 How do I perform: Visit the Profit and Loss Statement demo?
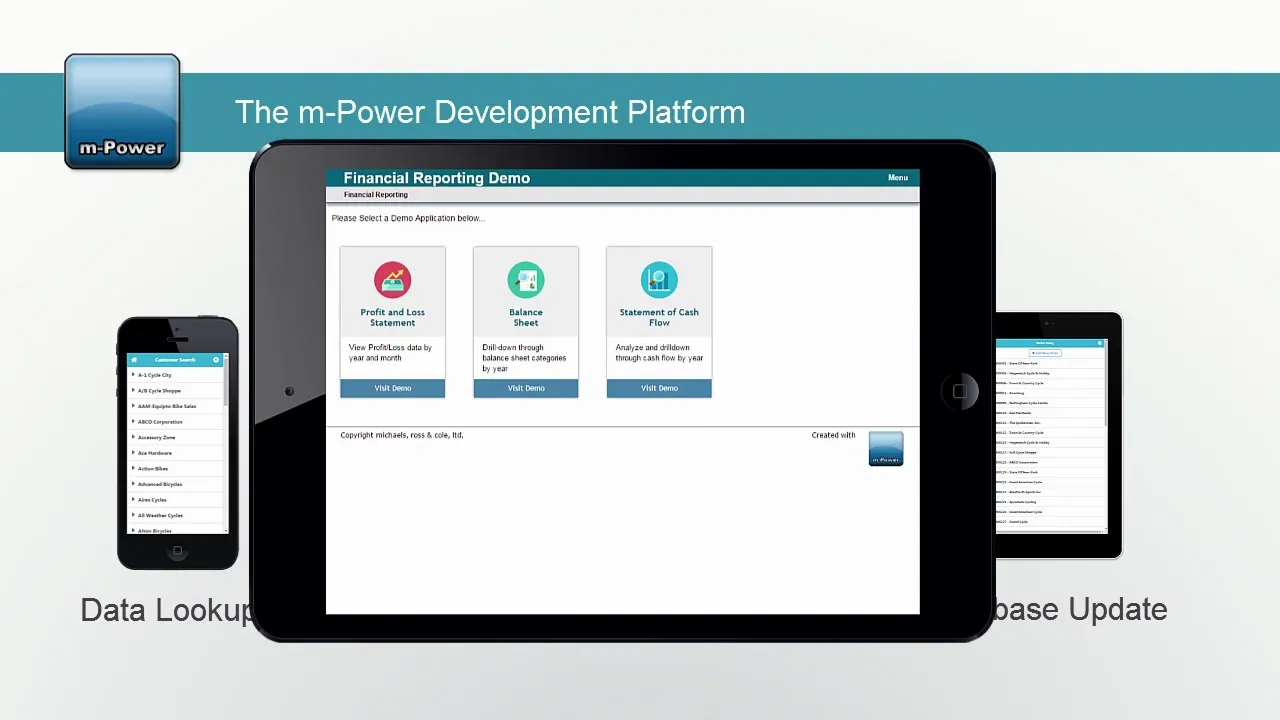click(393, 388)
